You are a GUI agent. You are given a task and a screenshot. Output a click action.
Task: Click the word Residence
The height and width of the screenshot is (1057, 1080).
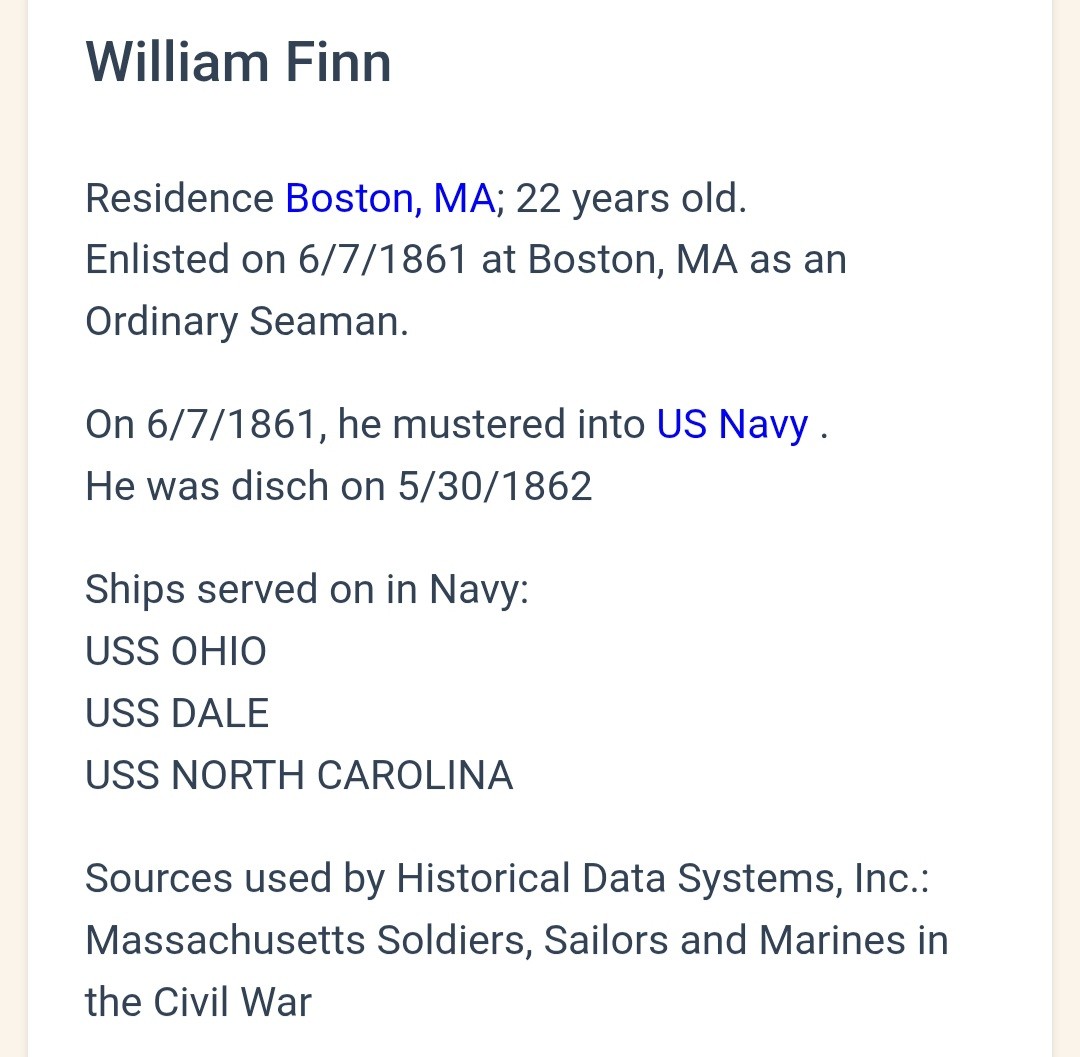pos(179,198)
